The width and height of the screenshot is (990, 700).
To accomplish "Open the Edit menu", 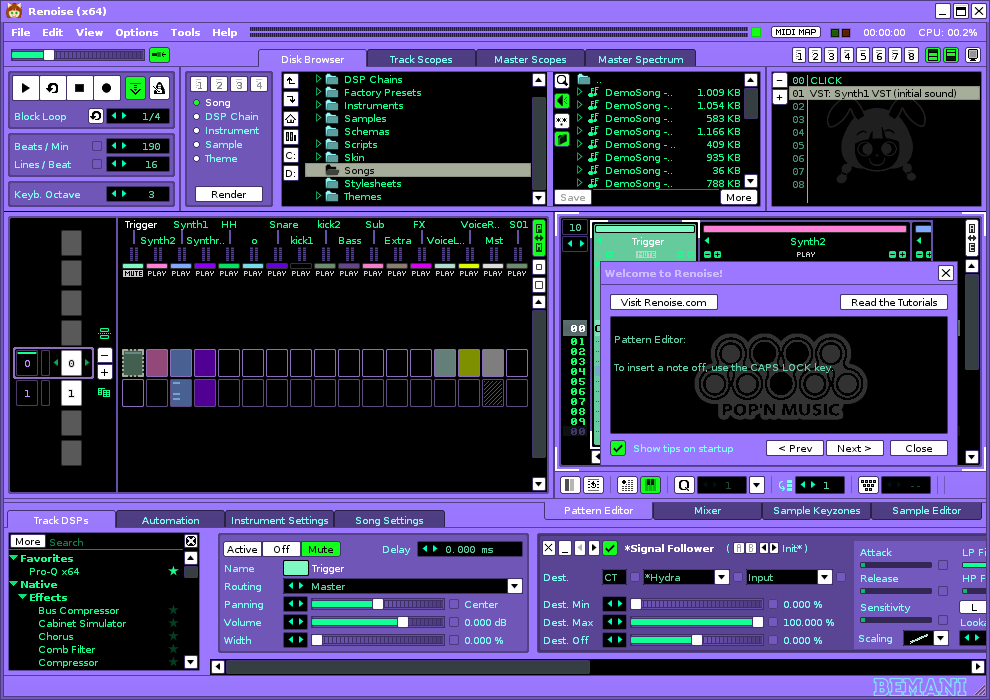I will pyautogui.click(x=52, y=32).
